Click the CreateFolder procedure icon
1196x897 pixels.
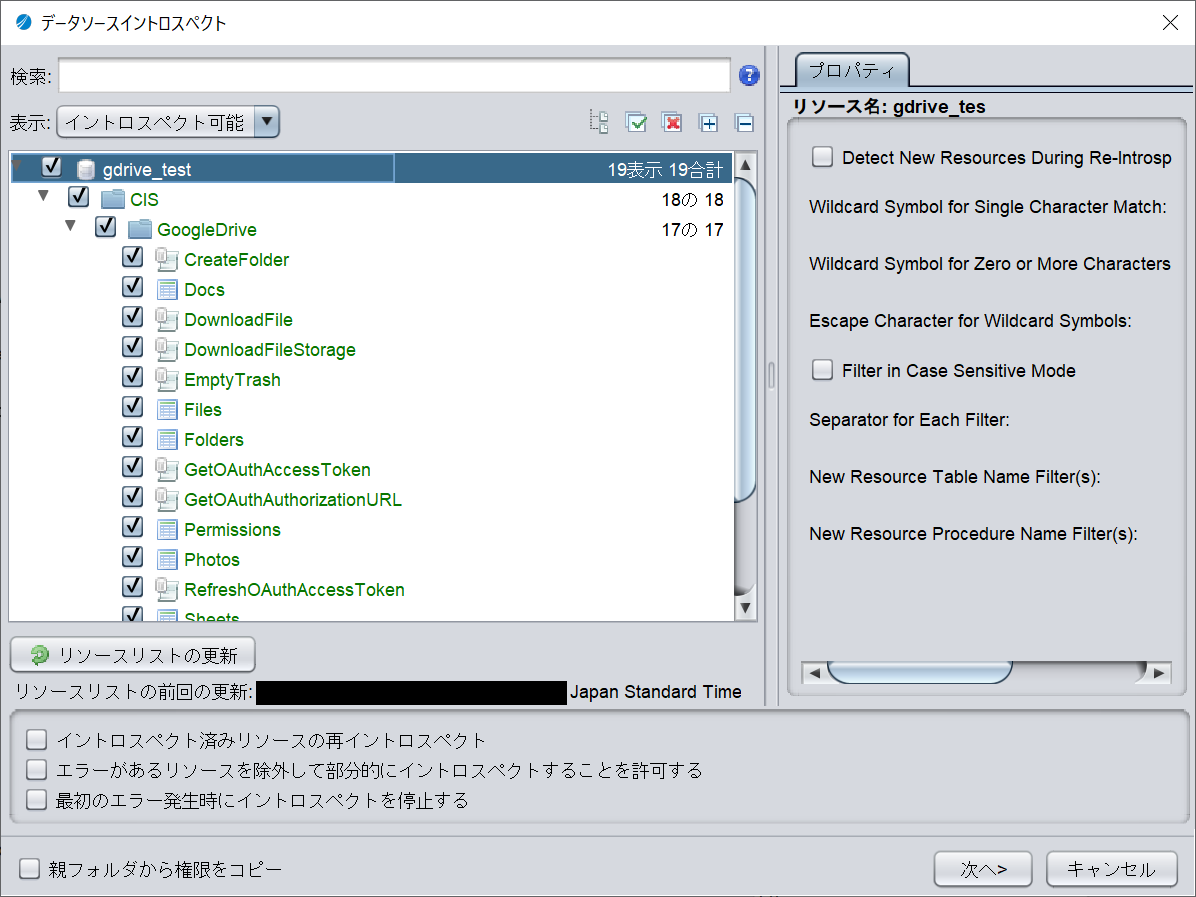(x=166, y=259)
